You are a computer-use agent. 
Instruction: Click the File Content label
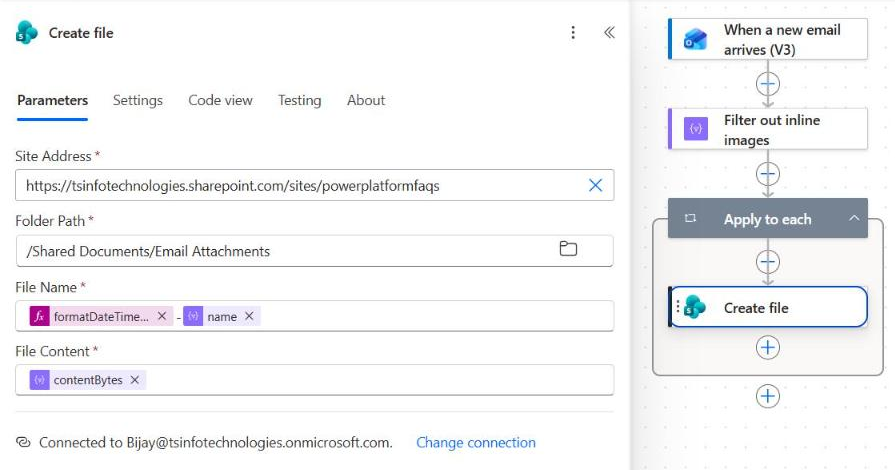[53, 351]
